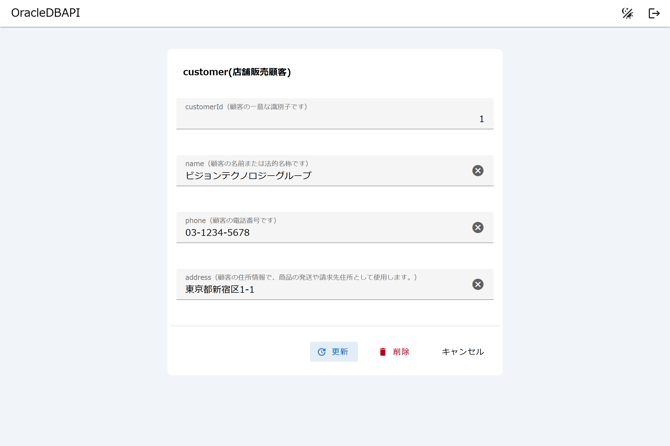Click the name field label description

point(247,163)
